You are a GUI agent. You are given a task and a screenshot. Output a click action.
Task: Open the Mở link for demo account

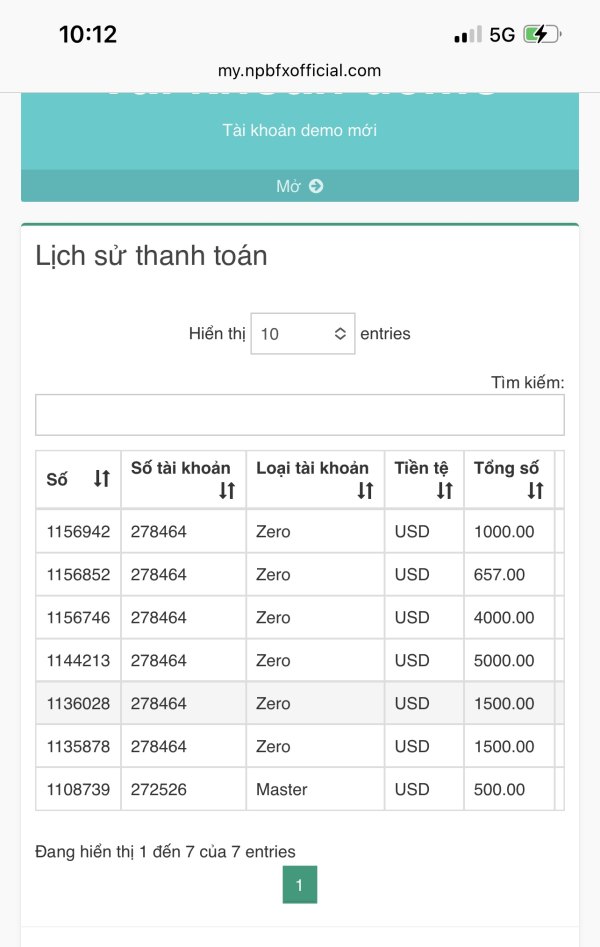pyautogui.click(x=289, y=186)
